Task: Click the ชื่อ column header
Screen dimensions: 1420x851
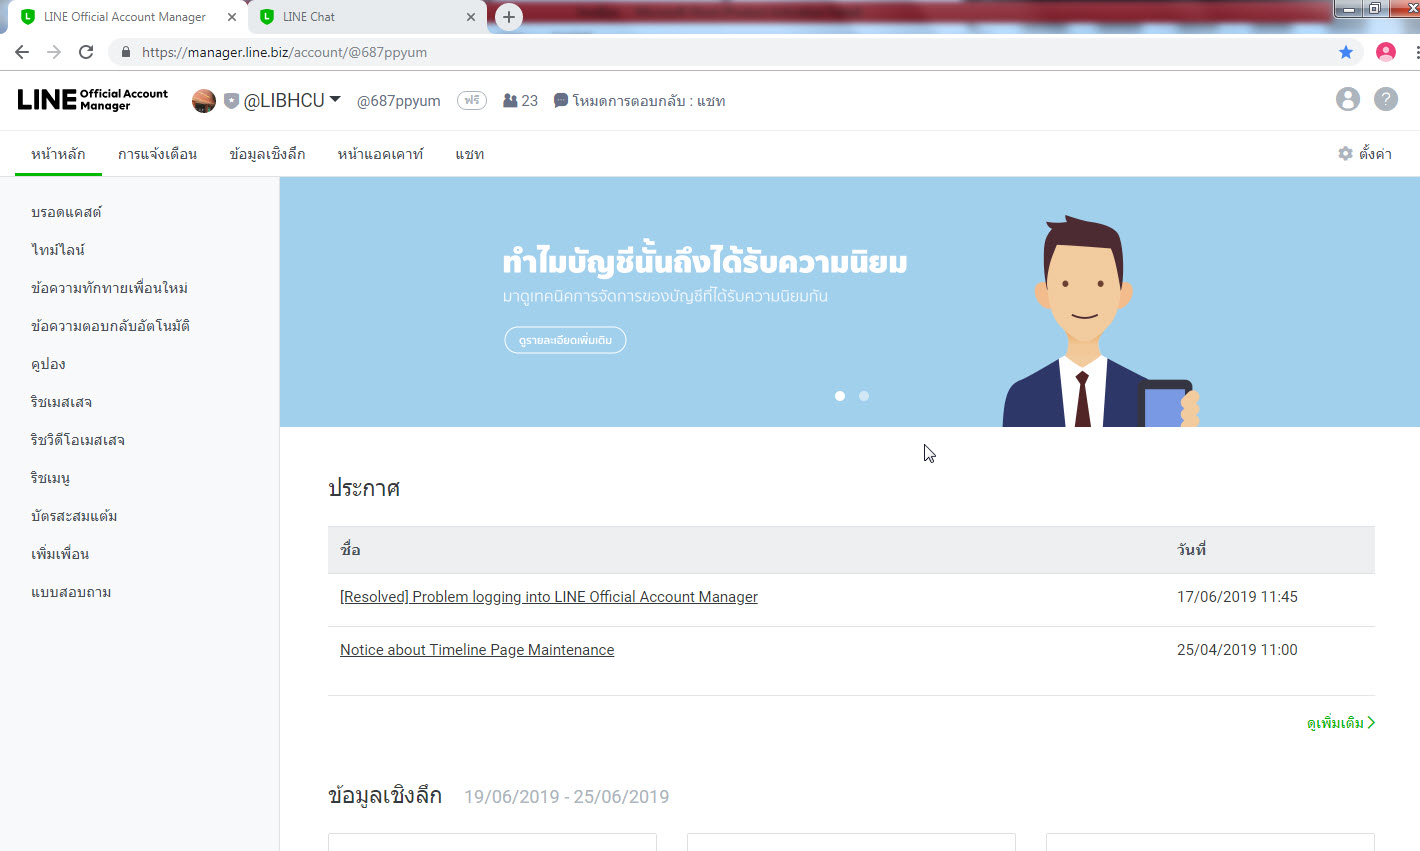Action: (350, 550)
